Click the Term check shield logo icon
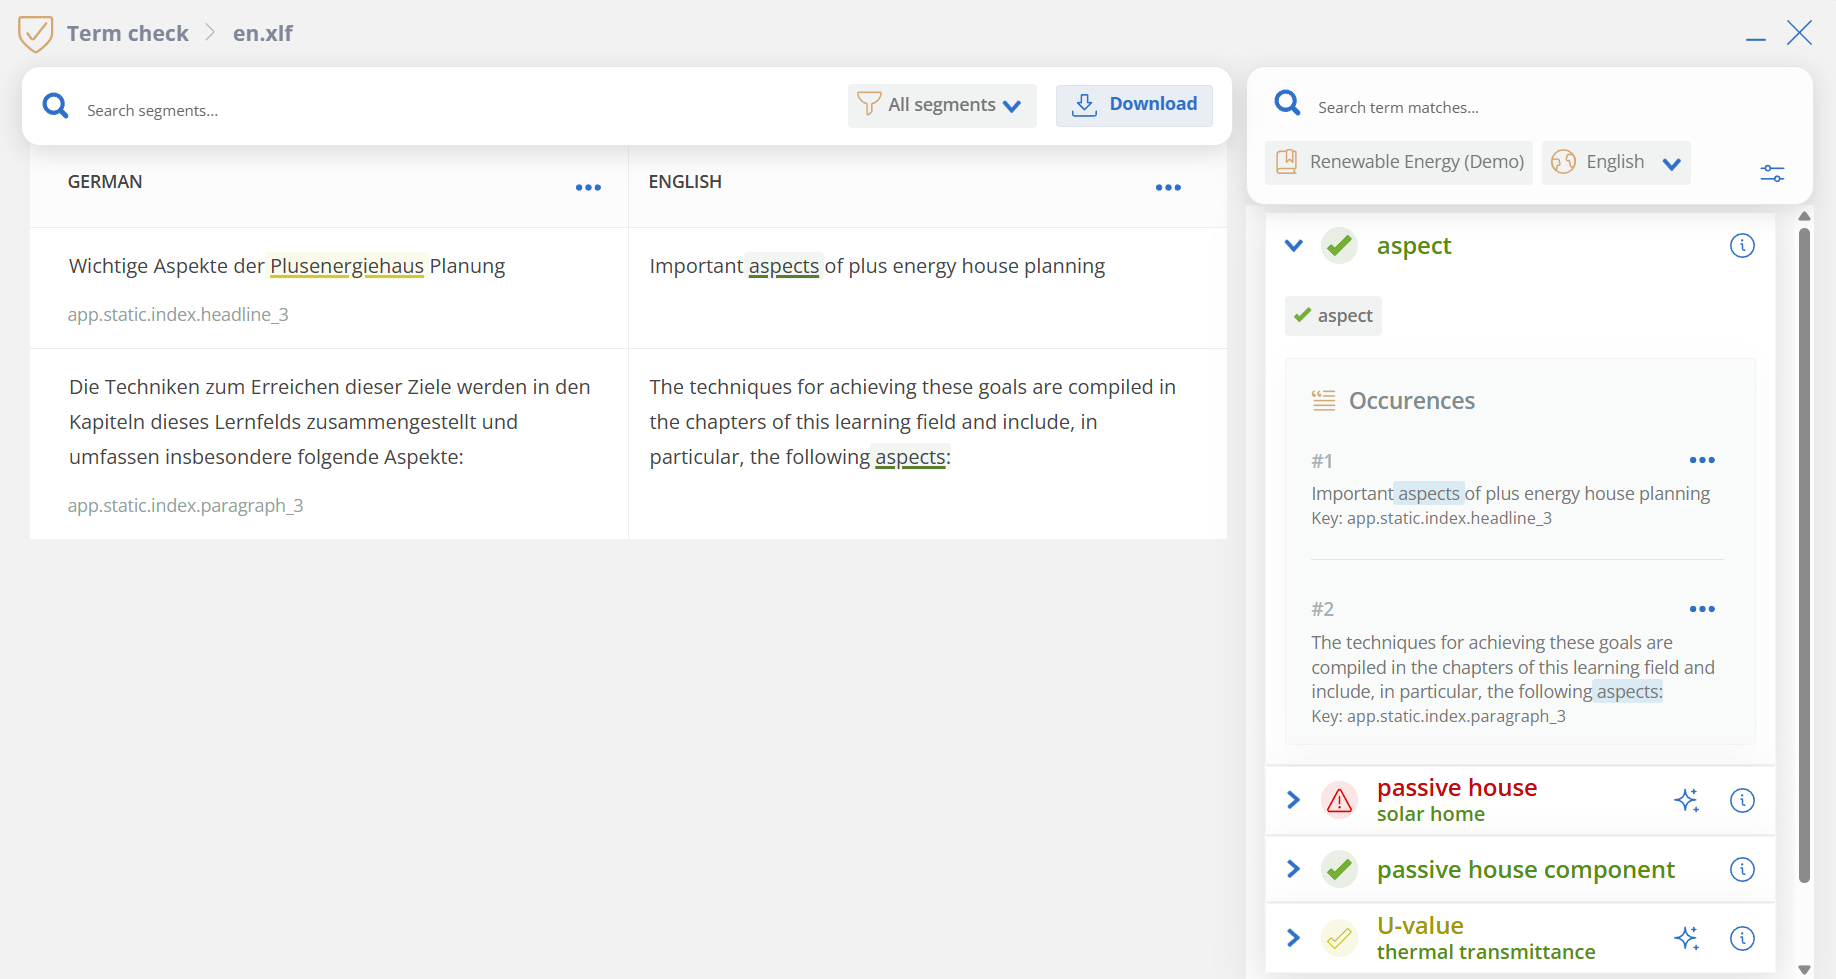This screenshot has height=979, width=1836. click(35, 34)
